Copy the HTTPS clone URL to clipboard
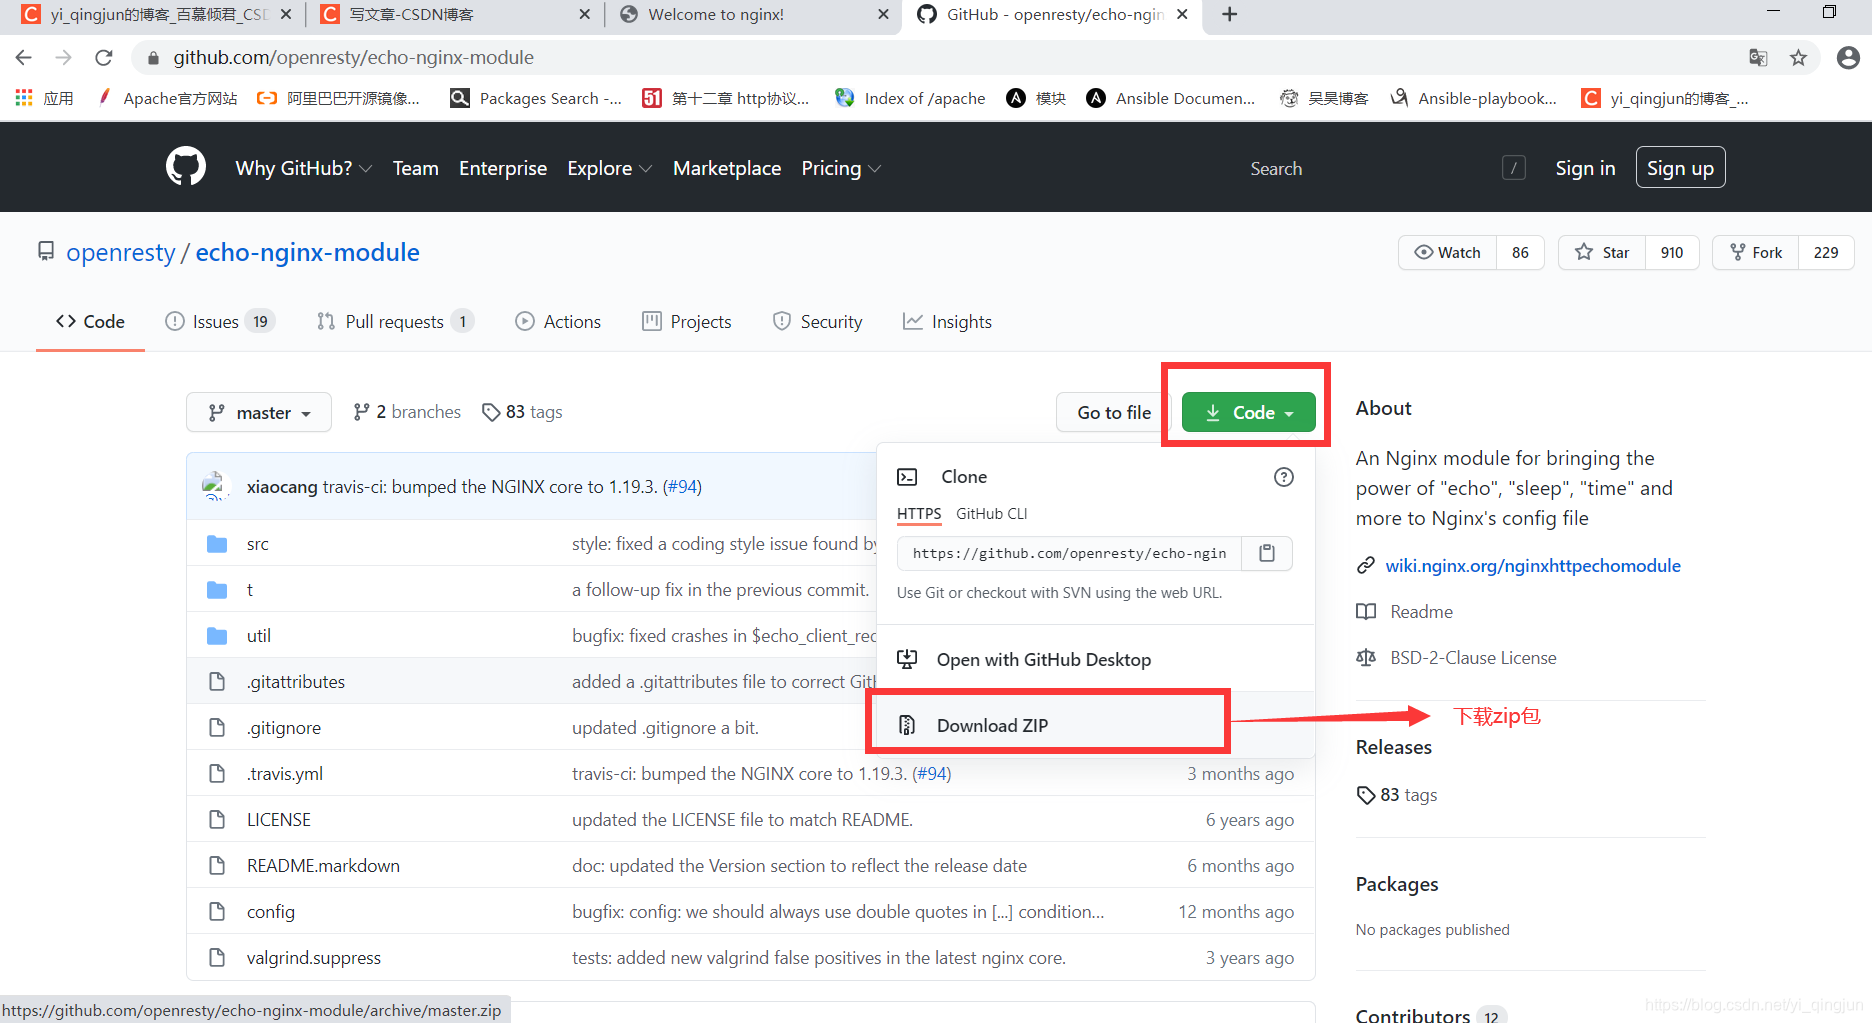Screen dimensions: 1872x1023 (x=1267, y=553)
